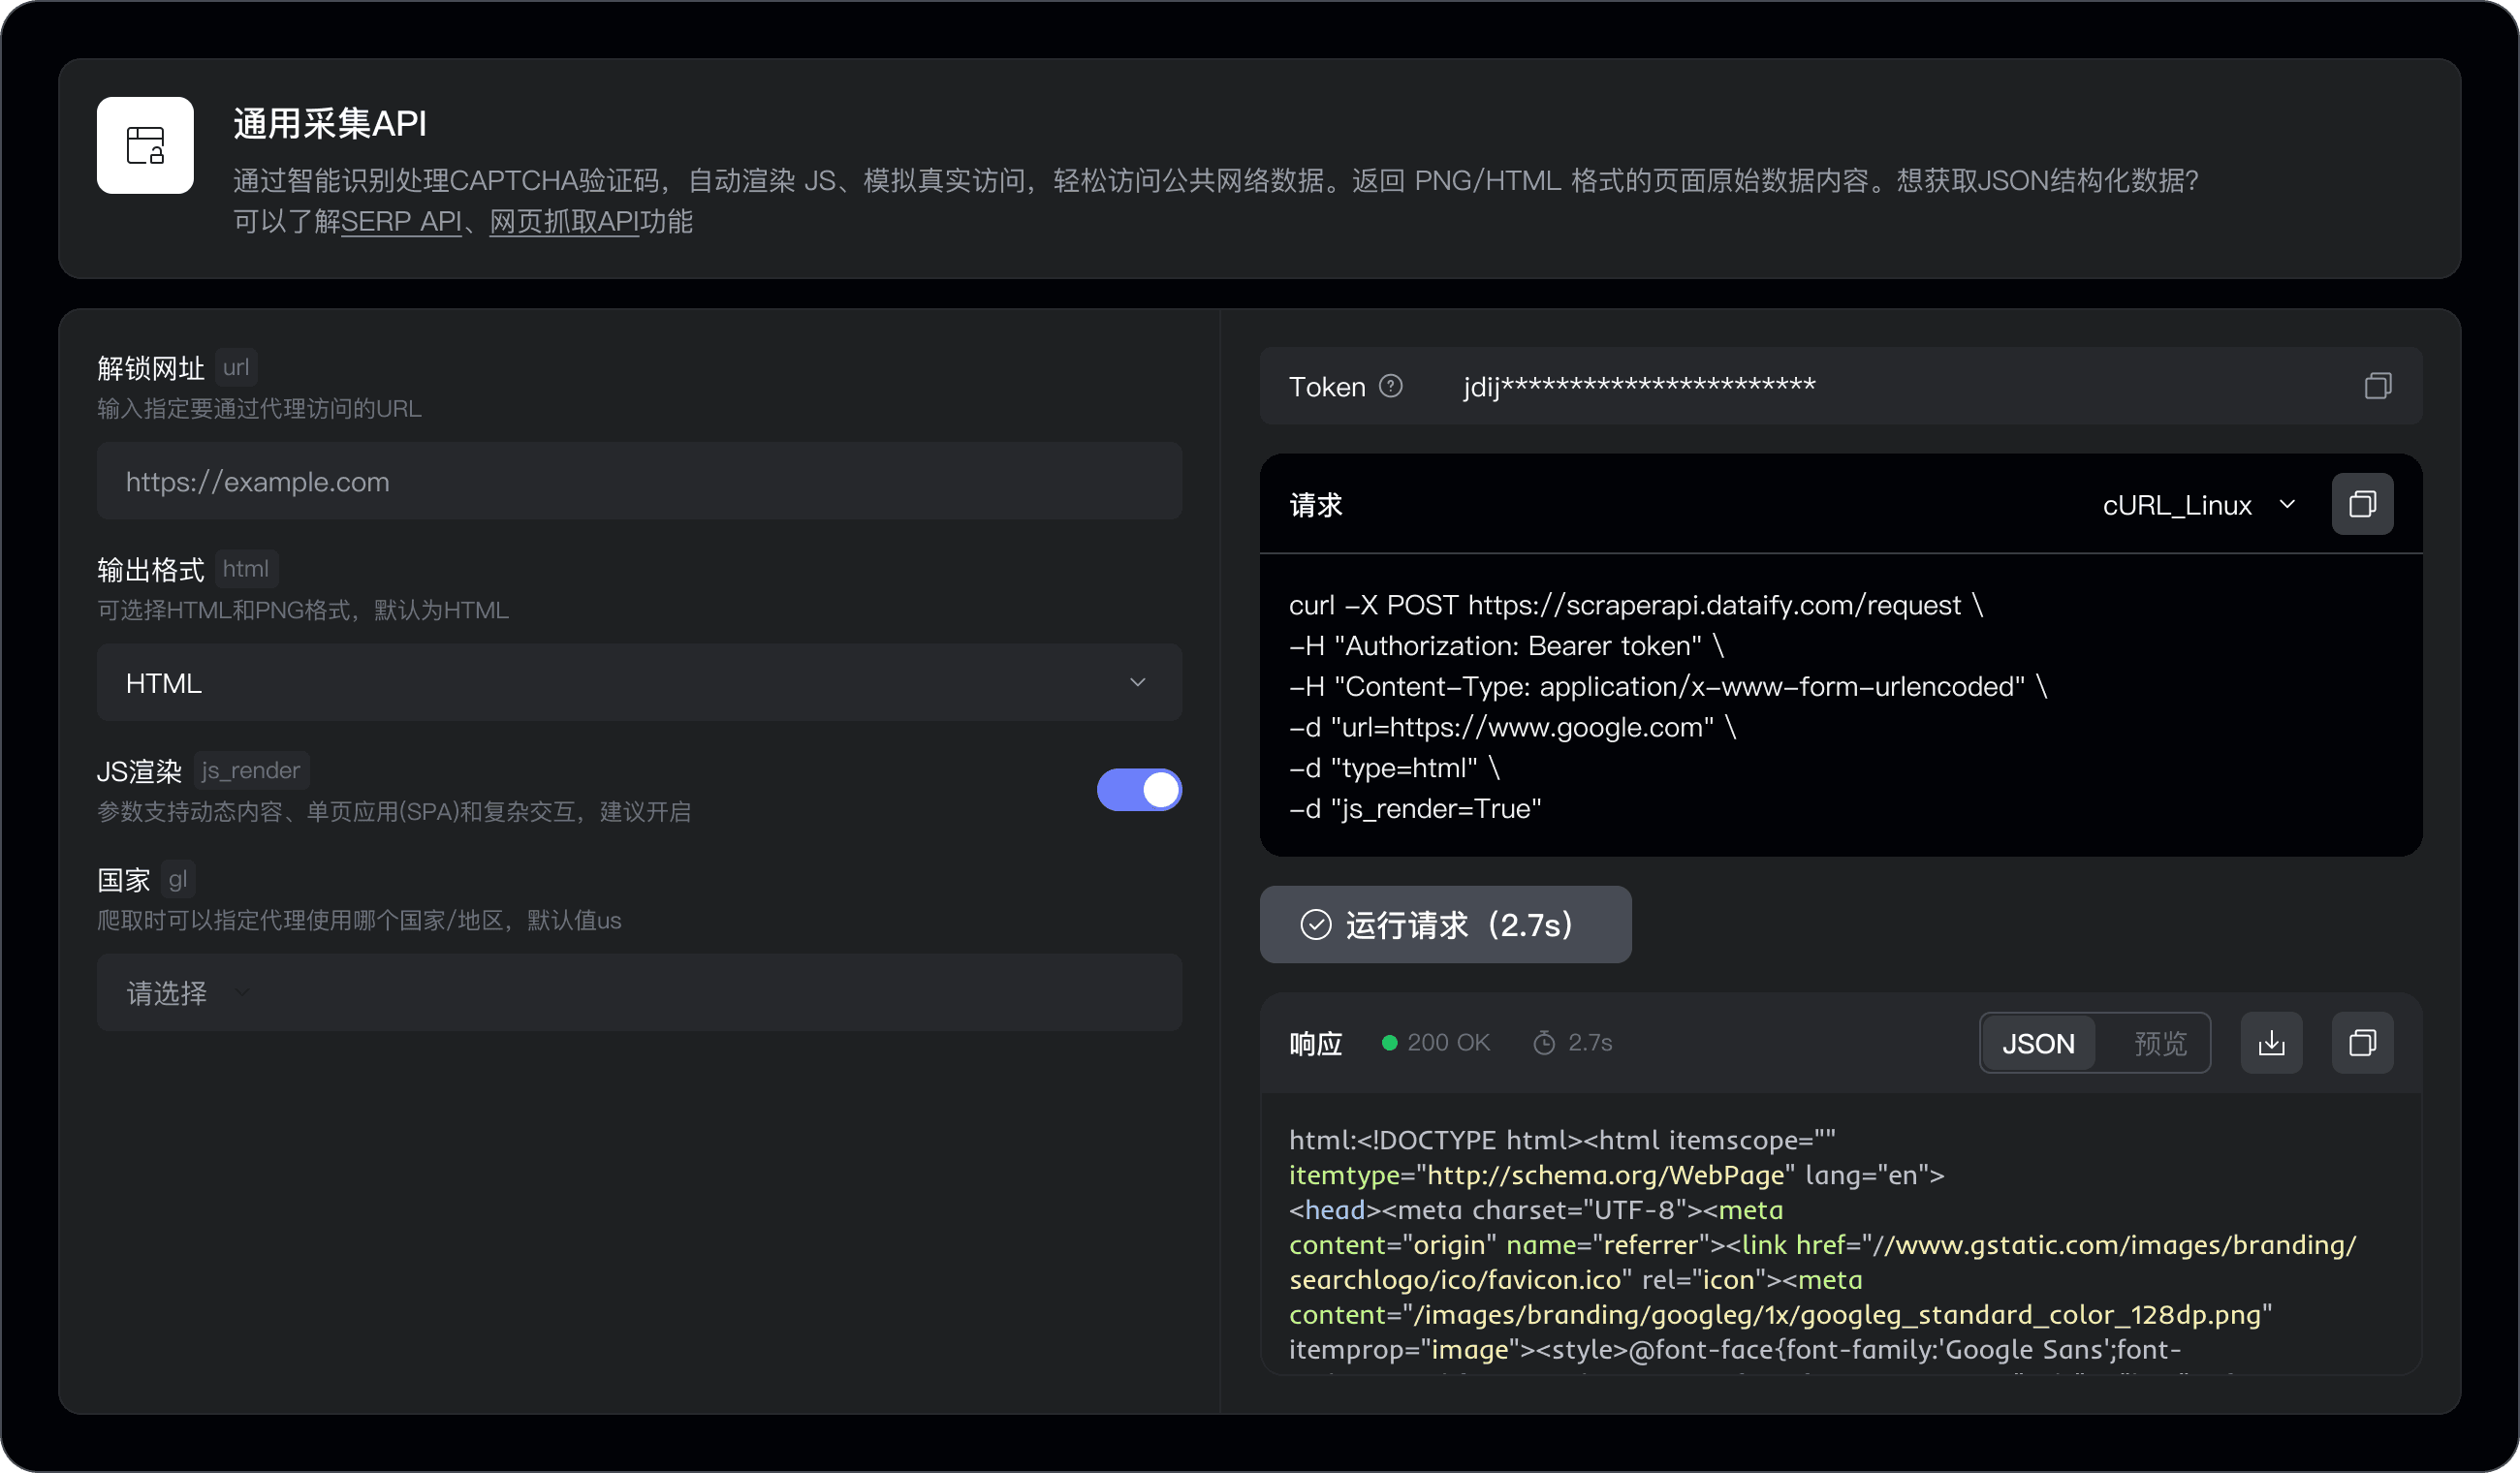Click the timer icon next to 2.7s
Image resolution: width=2520 pixels, height=1473 pixels.
point(1543,1042)
